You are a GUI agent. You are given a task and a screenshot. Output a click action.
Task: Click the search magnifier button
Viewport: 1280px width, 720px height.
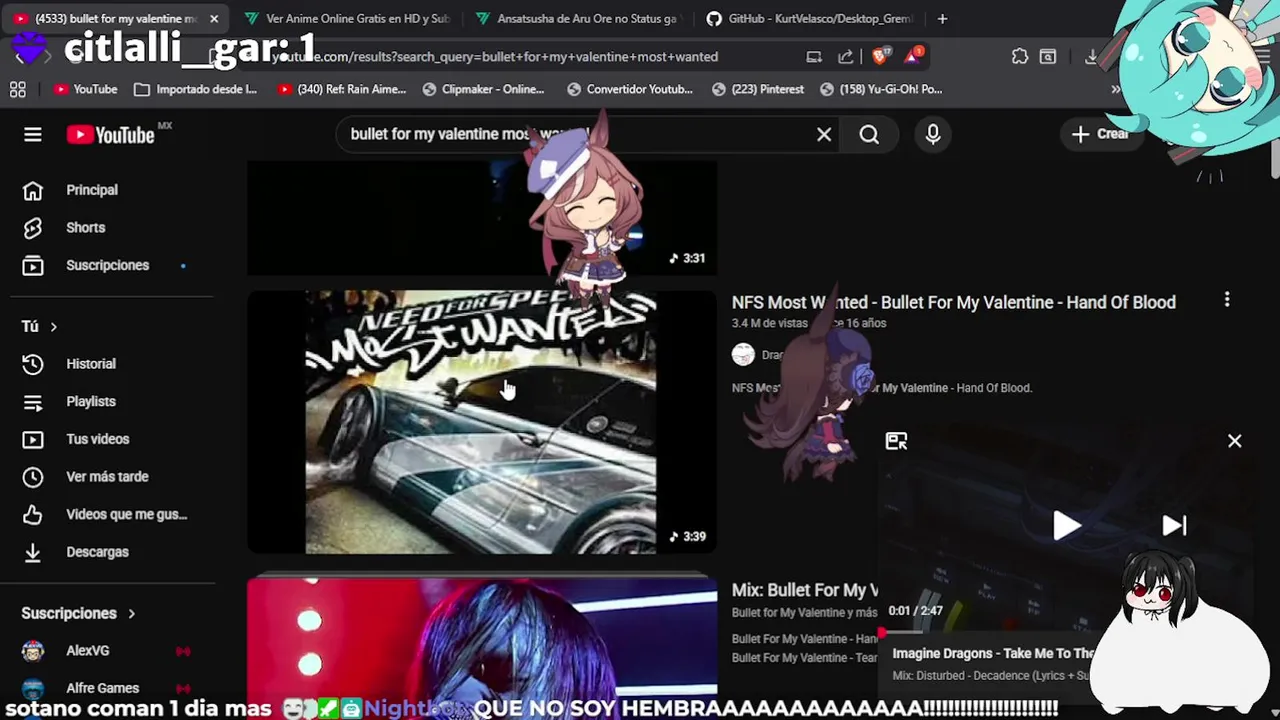click(869, 134)
